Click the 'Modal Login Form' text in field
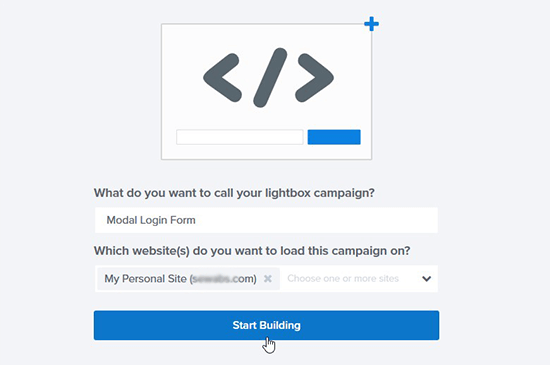Viewport: 550px width, 365px height. pyautogui.click(x=151, y=220)
